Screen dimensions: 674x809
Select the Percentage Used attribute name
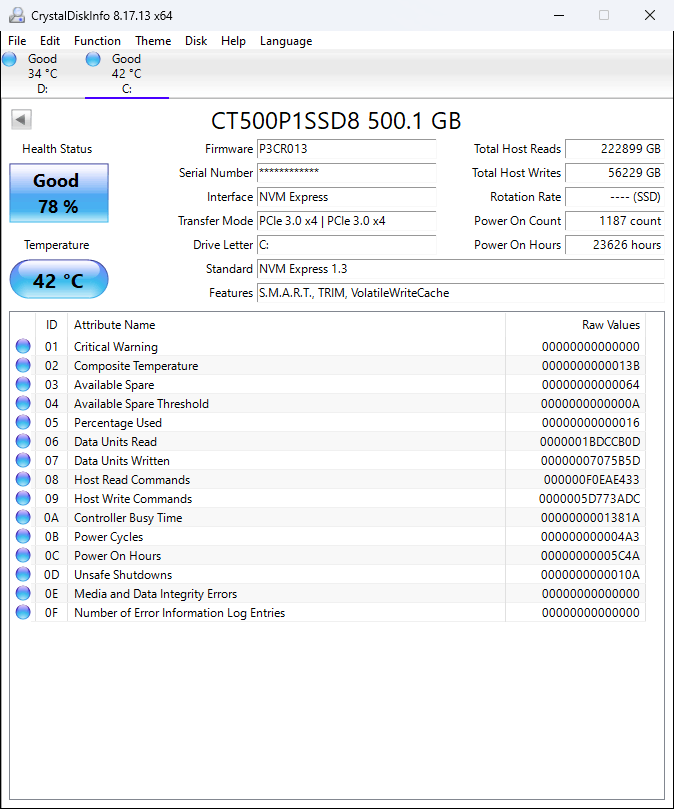coord(118,423)
